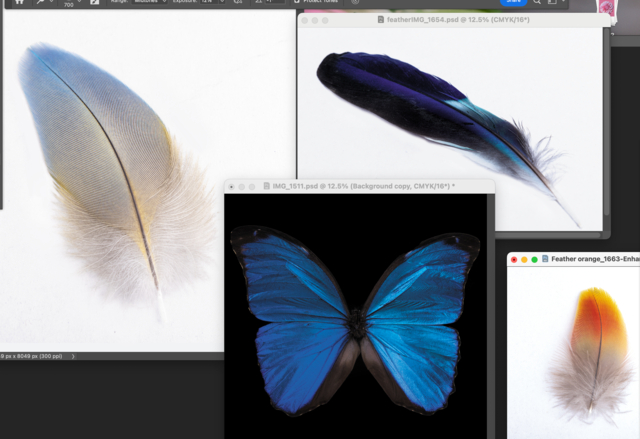Toggle the Protect Tones checkbox
Image resolution: width=640 pixels, height=439 pixels.
pos(297,3)
